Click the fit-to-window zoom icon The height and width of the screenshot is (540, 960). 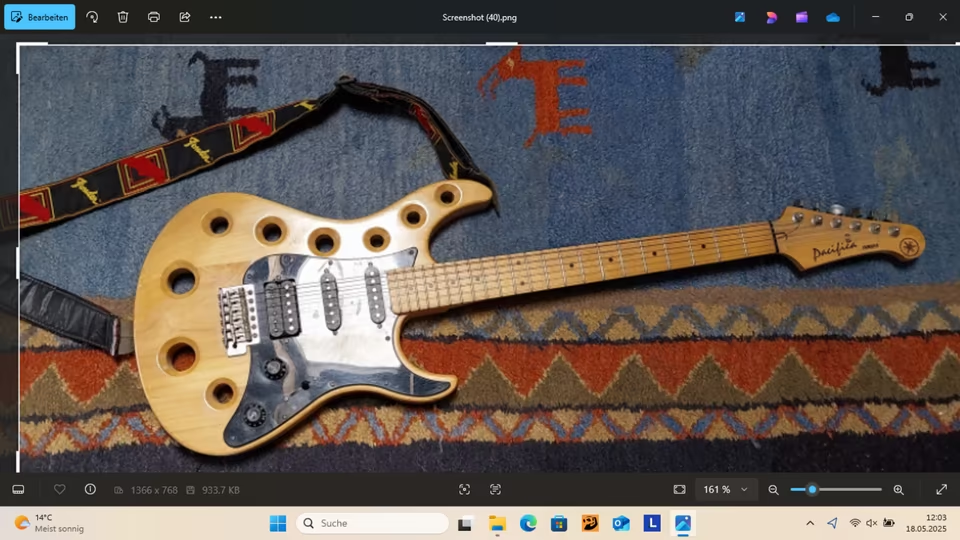[x=680, y=489]
